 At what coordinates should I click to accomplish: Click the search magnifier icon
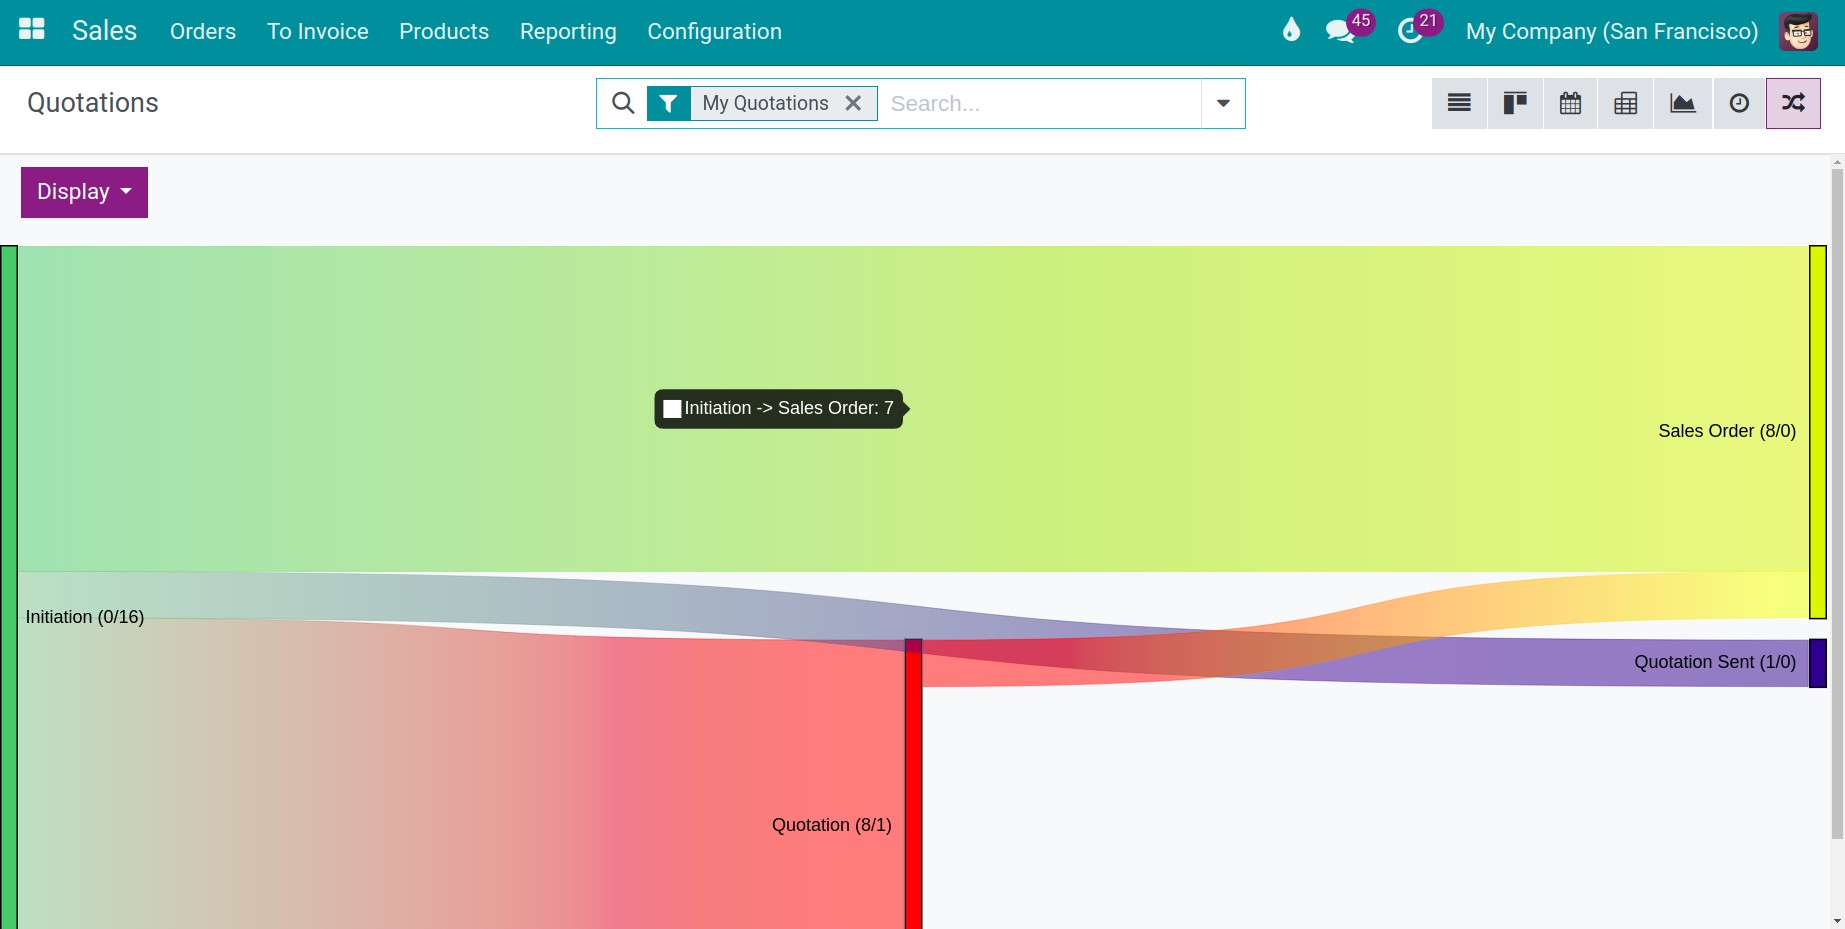tap(623, 103)
